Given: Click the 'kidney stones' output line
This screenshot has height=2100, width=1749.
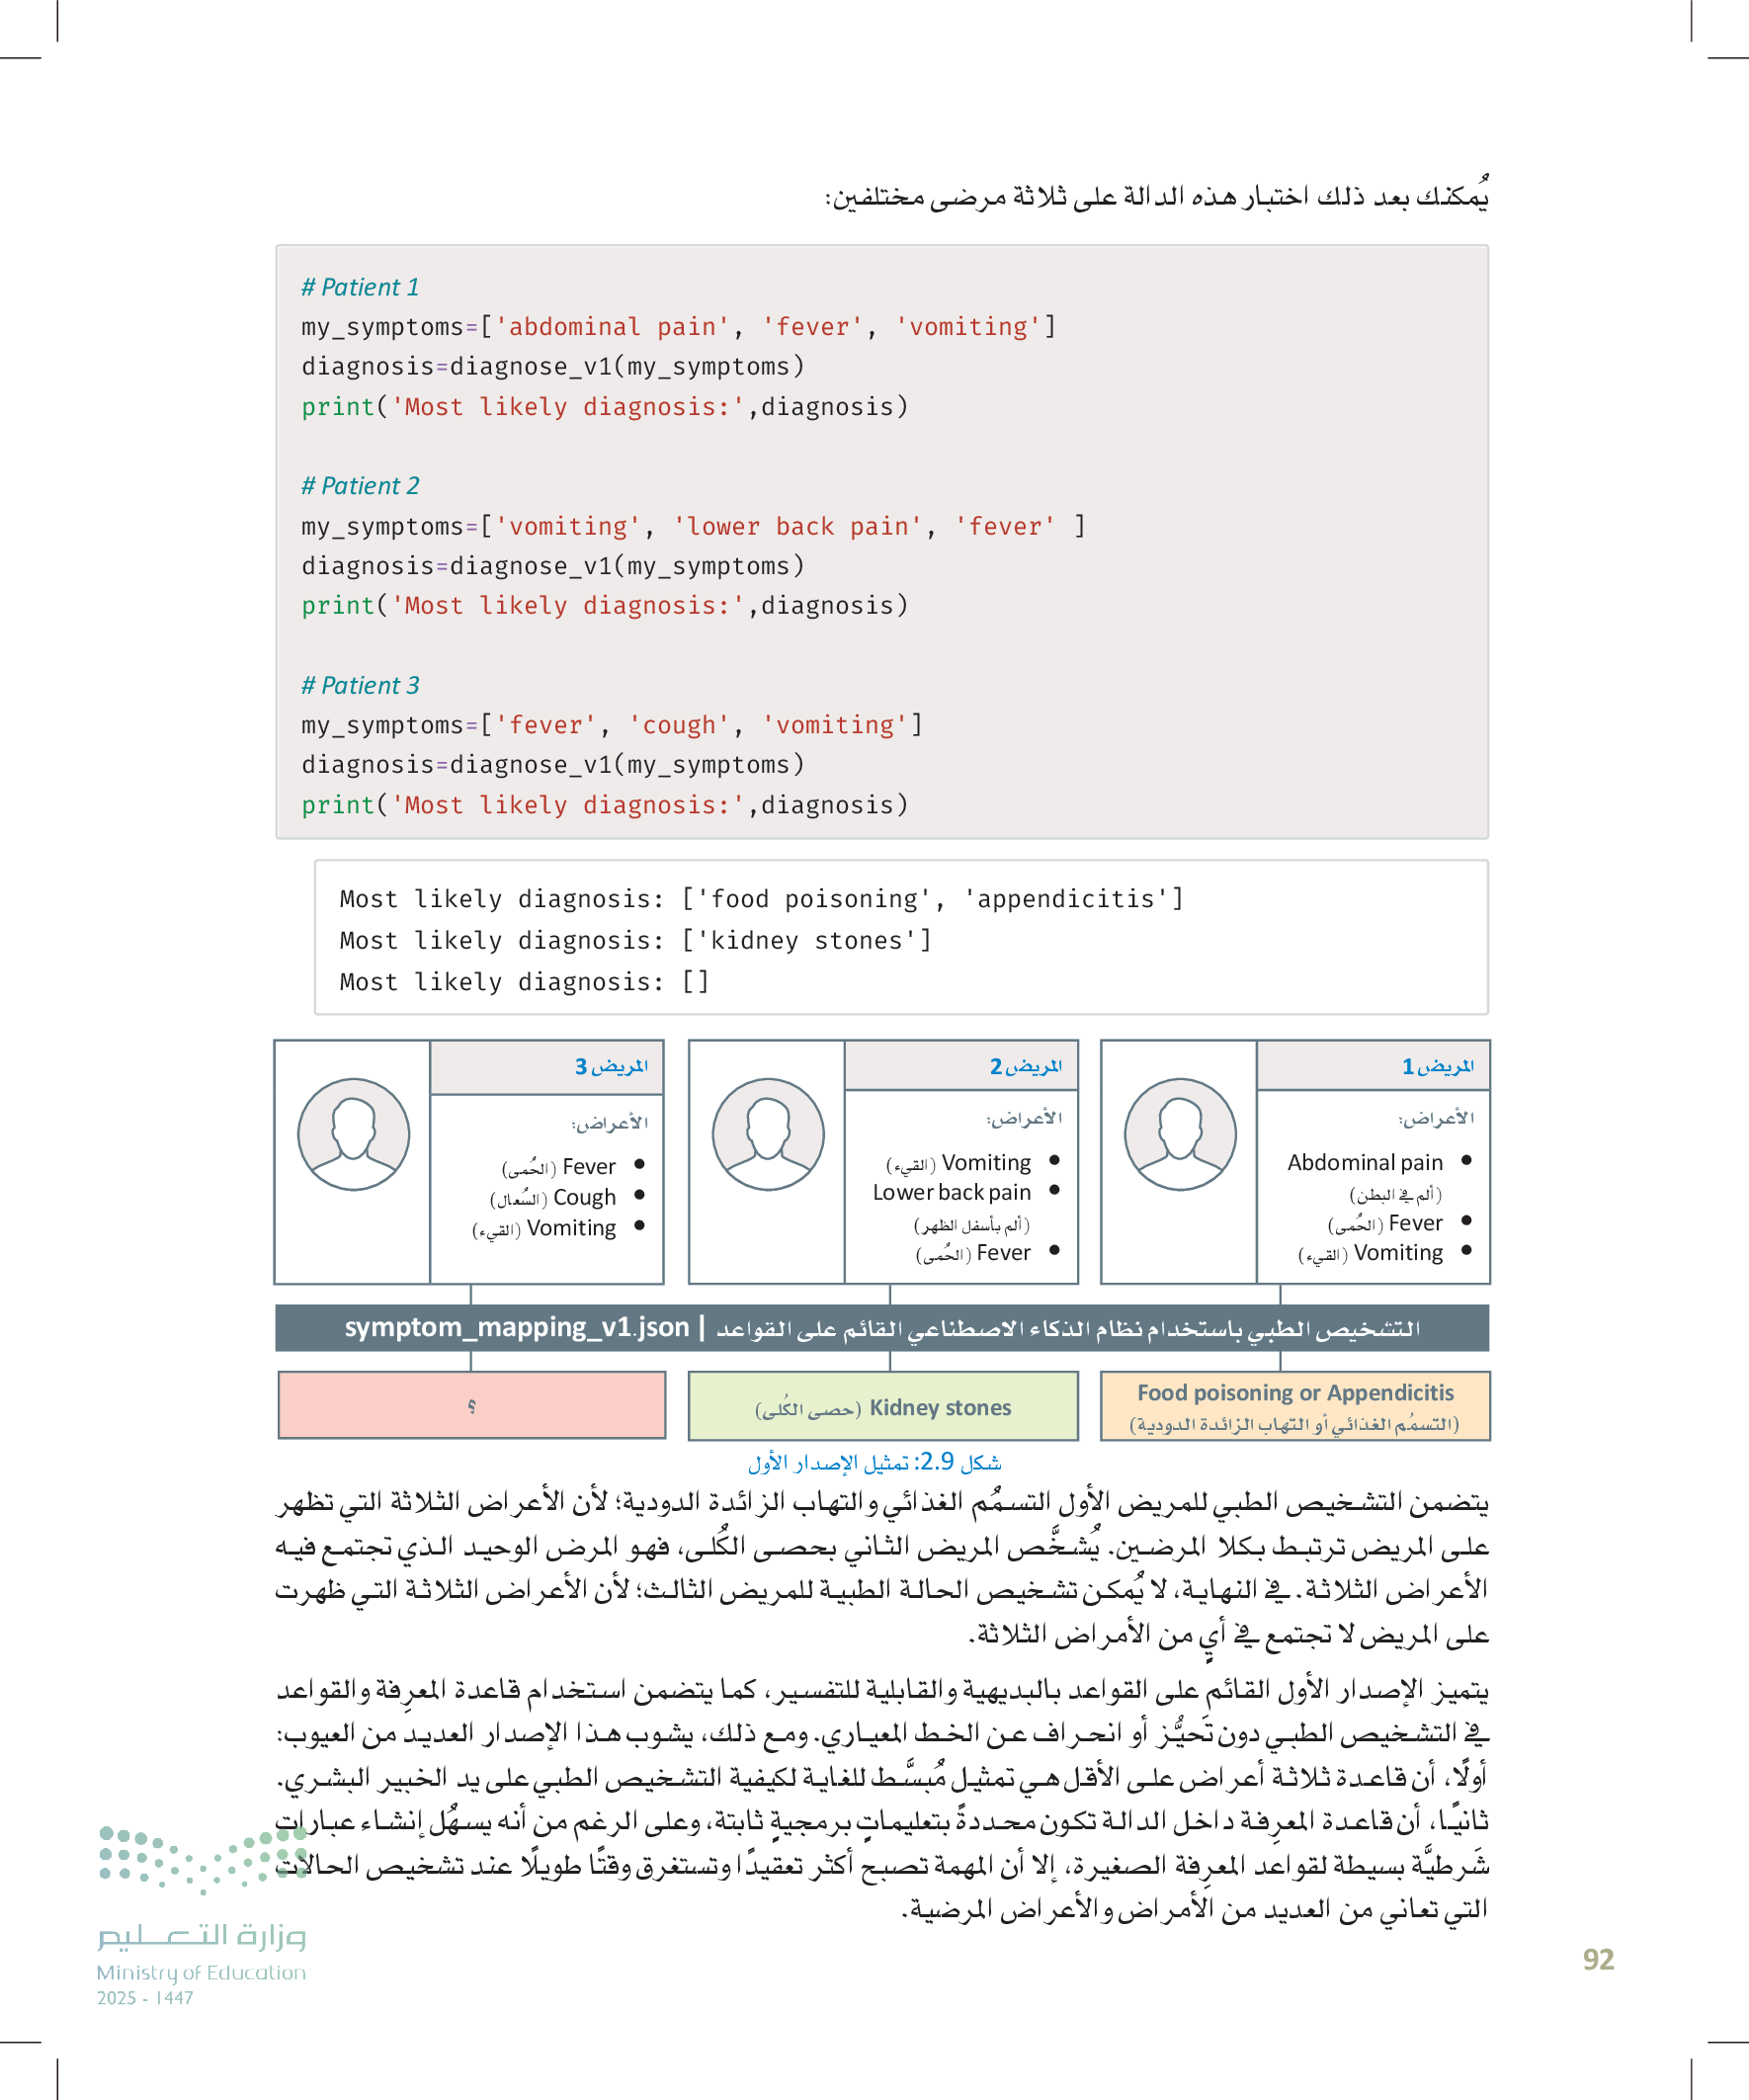Looking at the screenshot, I should point(635,941).
